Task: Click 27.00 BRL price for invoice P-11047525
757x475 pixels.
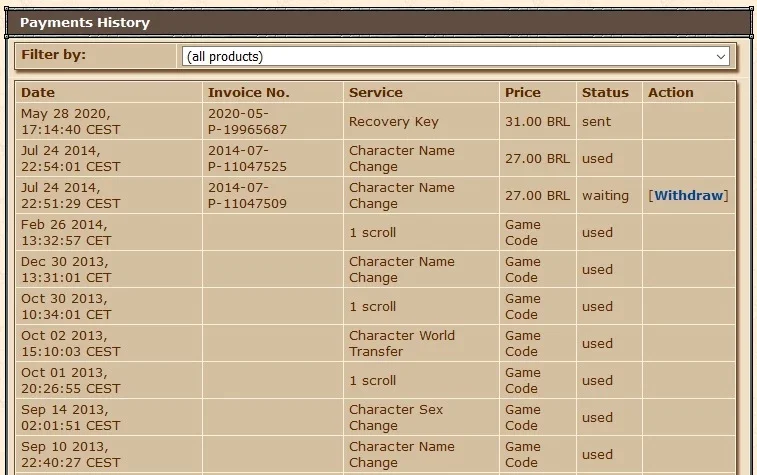Action: 537,158
